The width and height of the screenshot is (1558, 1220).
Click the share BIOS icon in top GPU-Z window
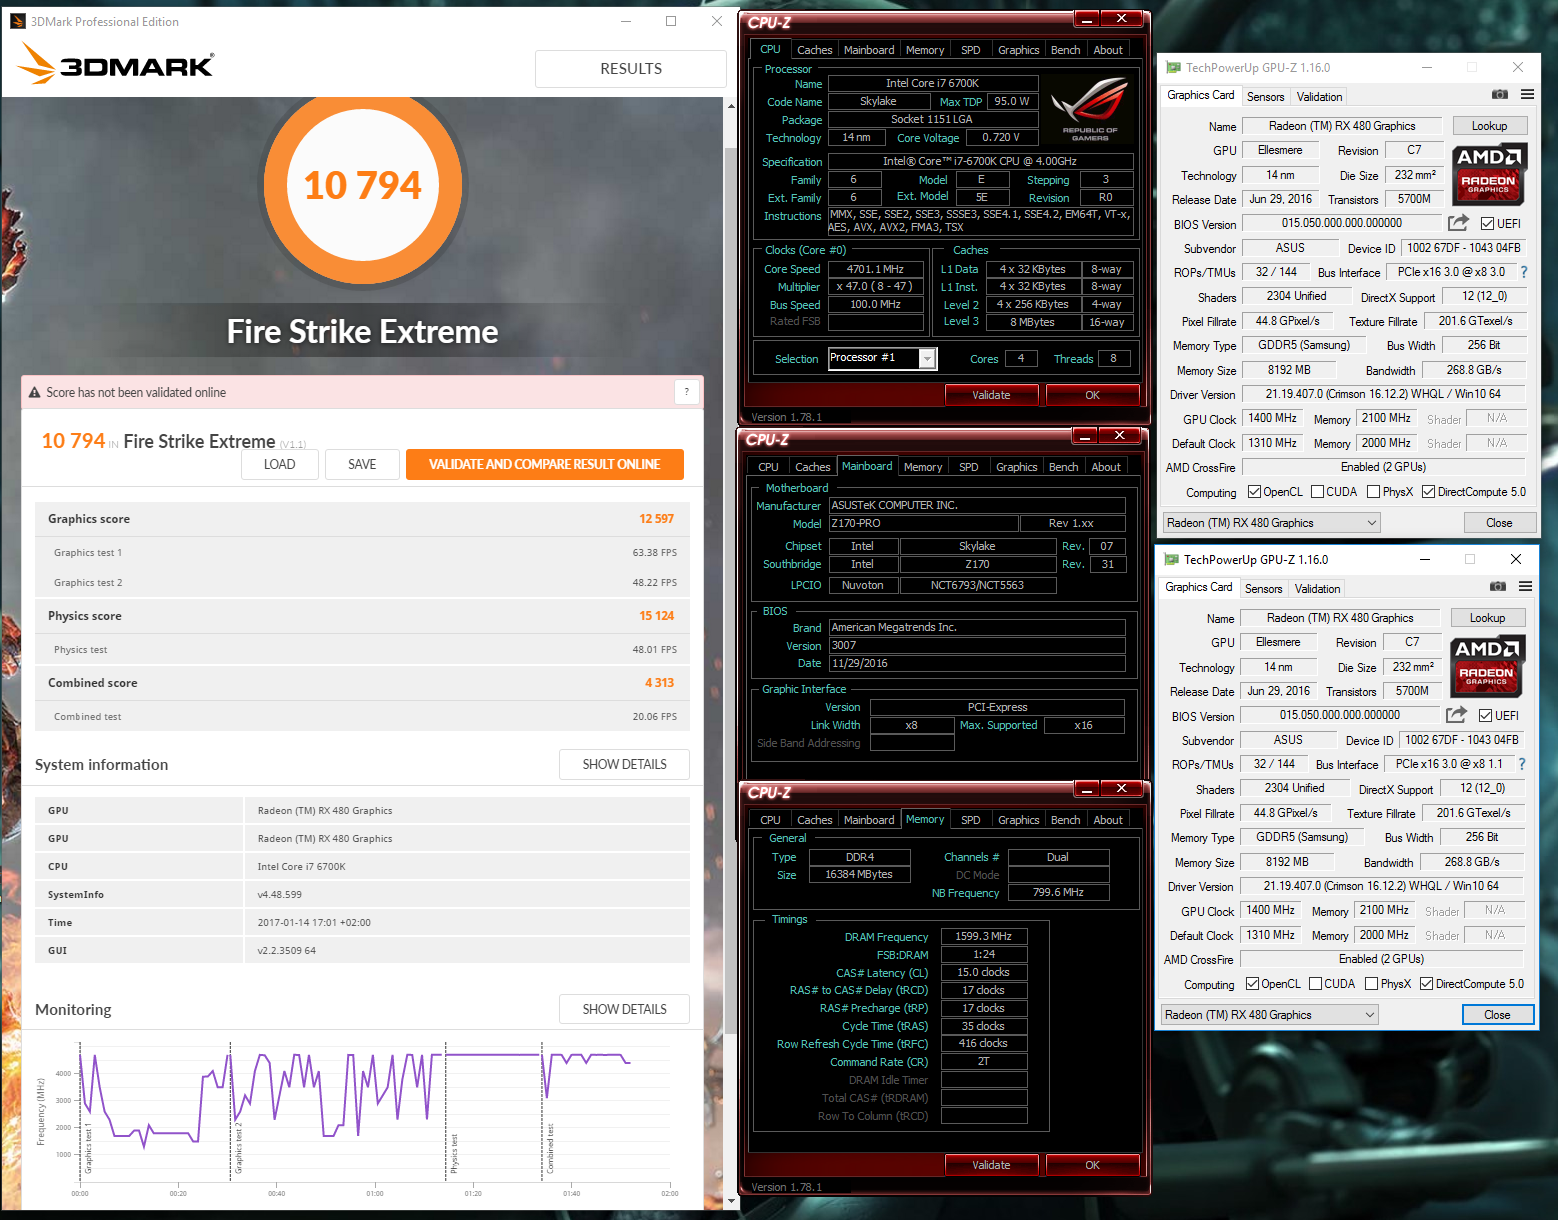click(x=1458, y=223)
